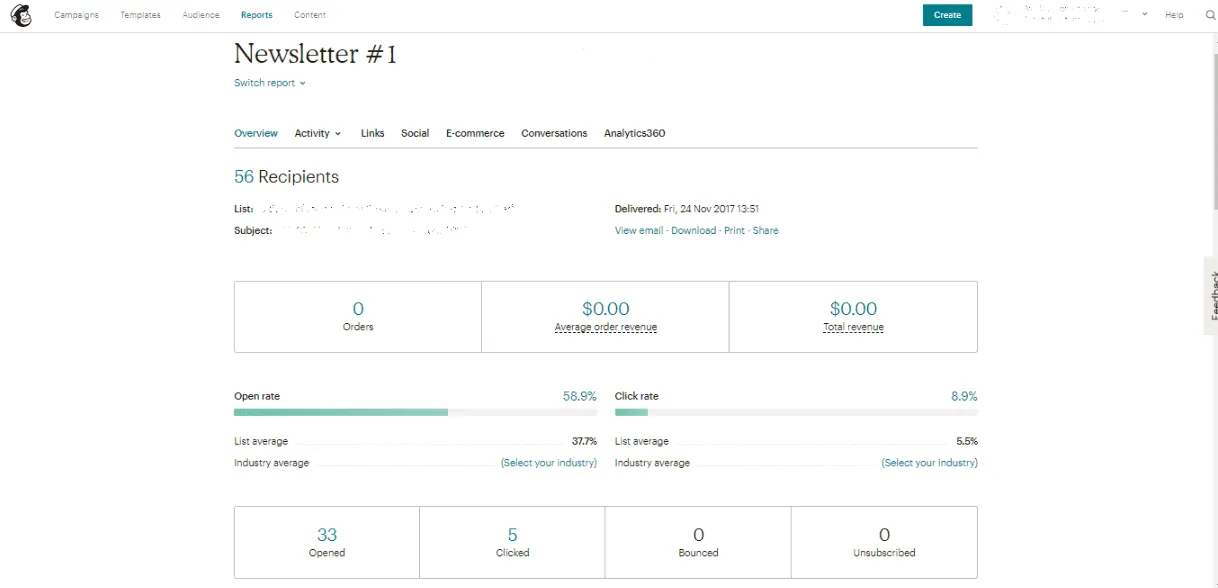The width and height of the screenshot is (1218, 588).
Task: Open the Audience section
Action: pyautogui.click(x=200, y=15)
